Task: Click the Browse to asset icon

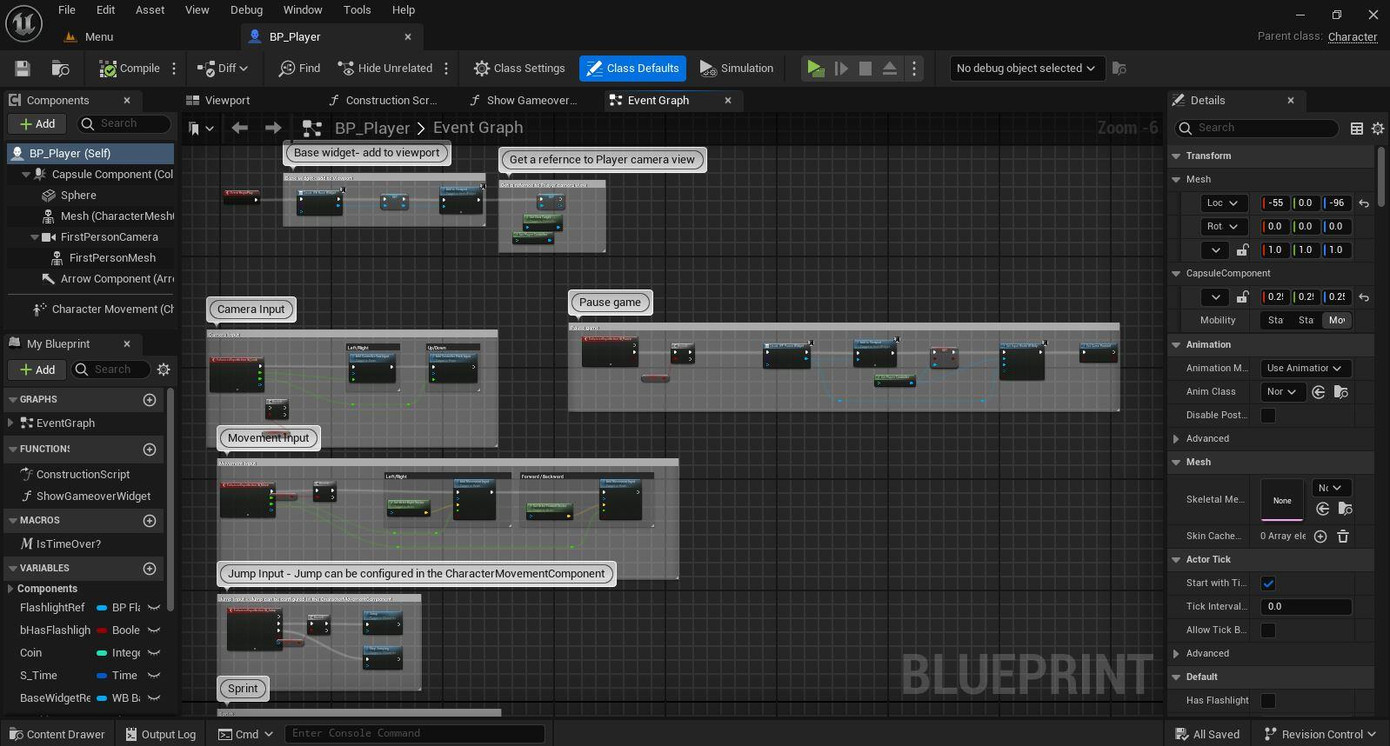Action: (60, 68)
